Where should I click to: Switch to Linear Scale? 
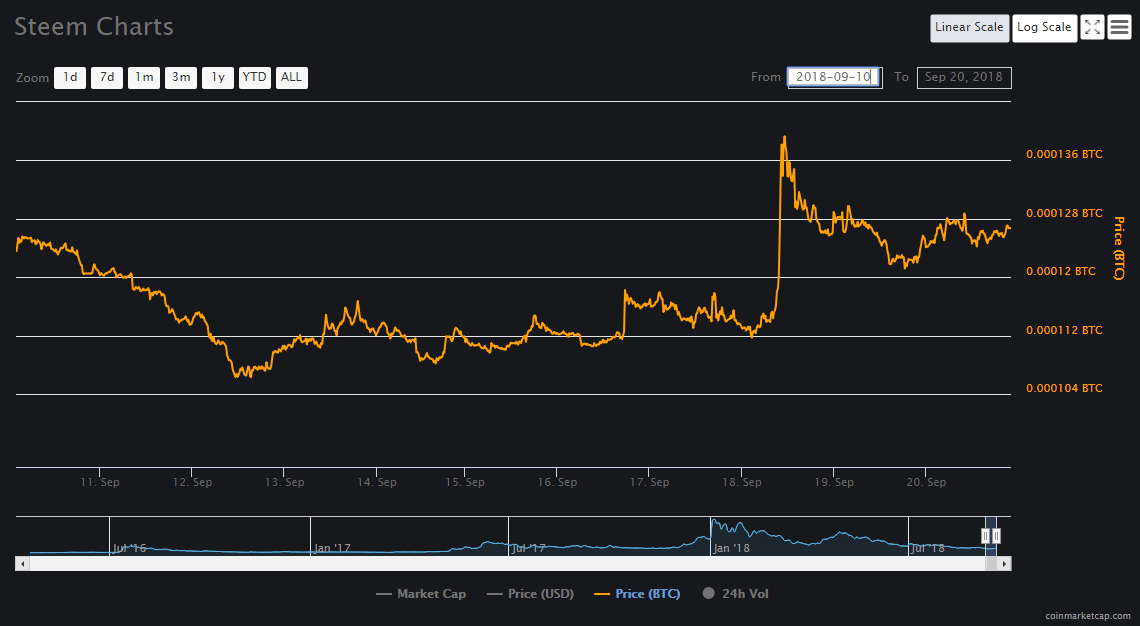[969, 28]
